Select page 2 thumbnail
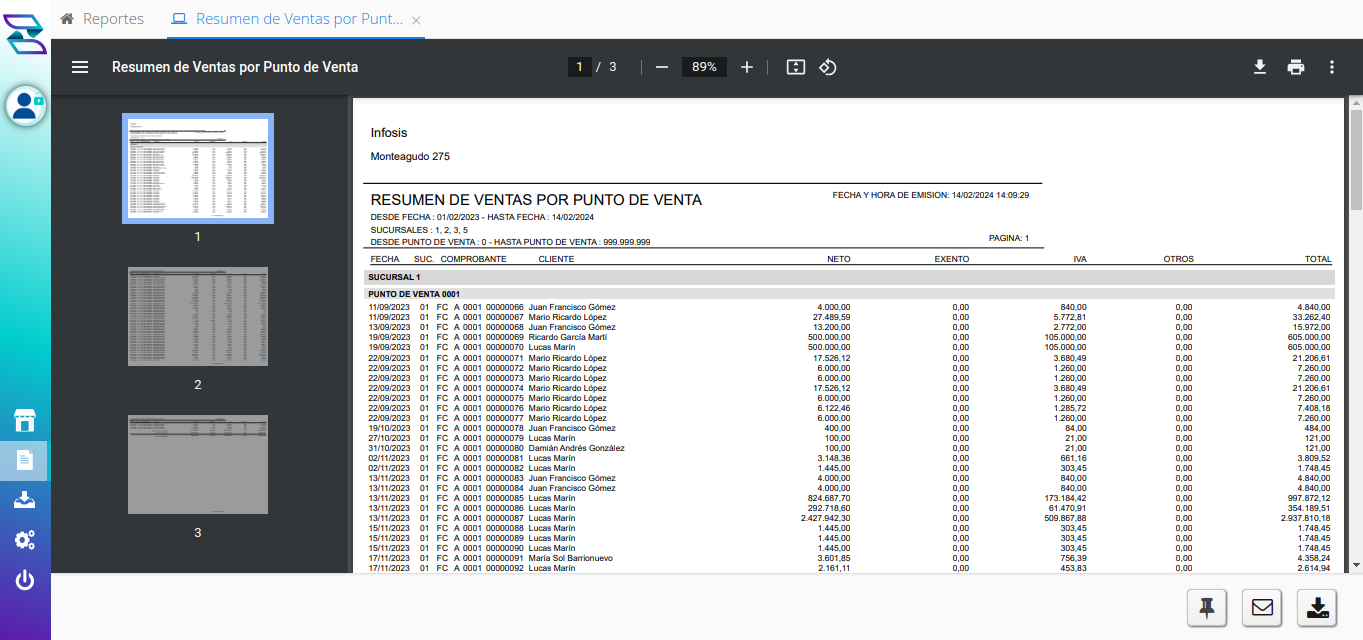The width and height of the screenshot is (1363, 640). point(198,317)
